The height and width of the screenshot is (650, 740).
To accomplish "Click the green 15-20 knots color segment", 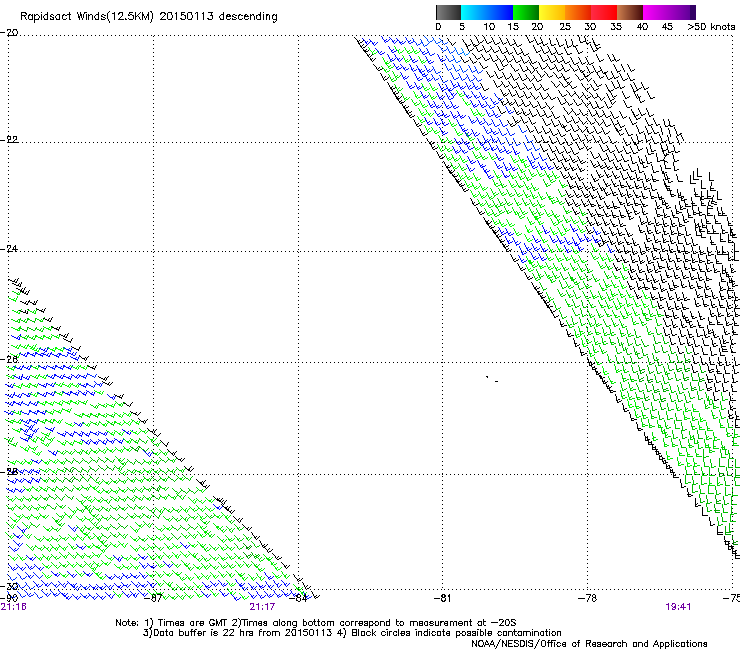I will [x=526, y=12].
